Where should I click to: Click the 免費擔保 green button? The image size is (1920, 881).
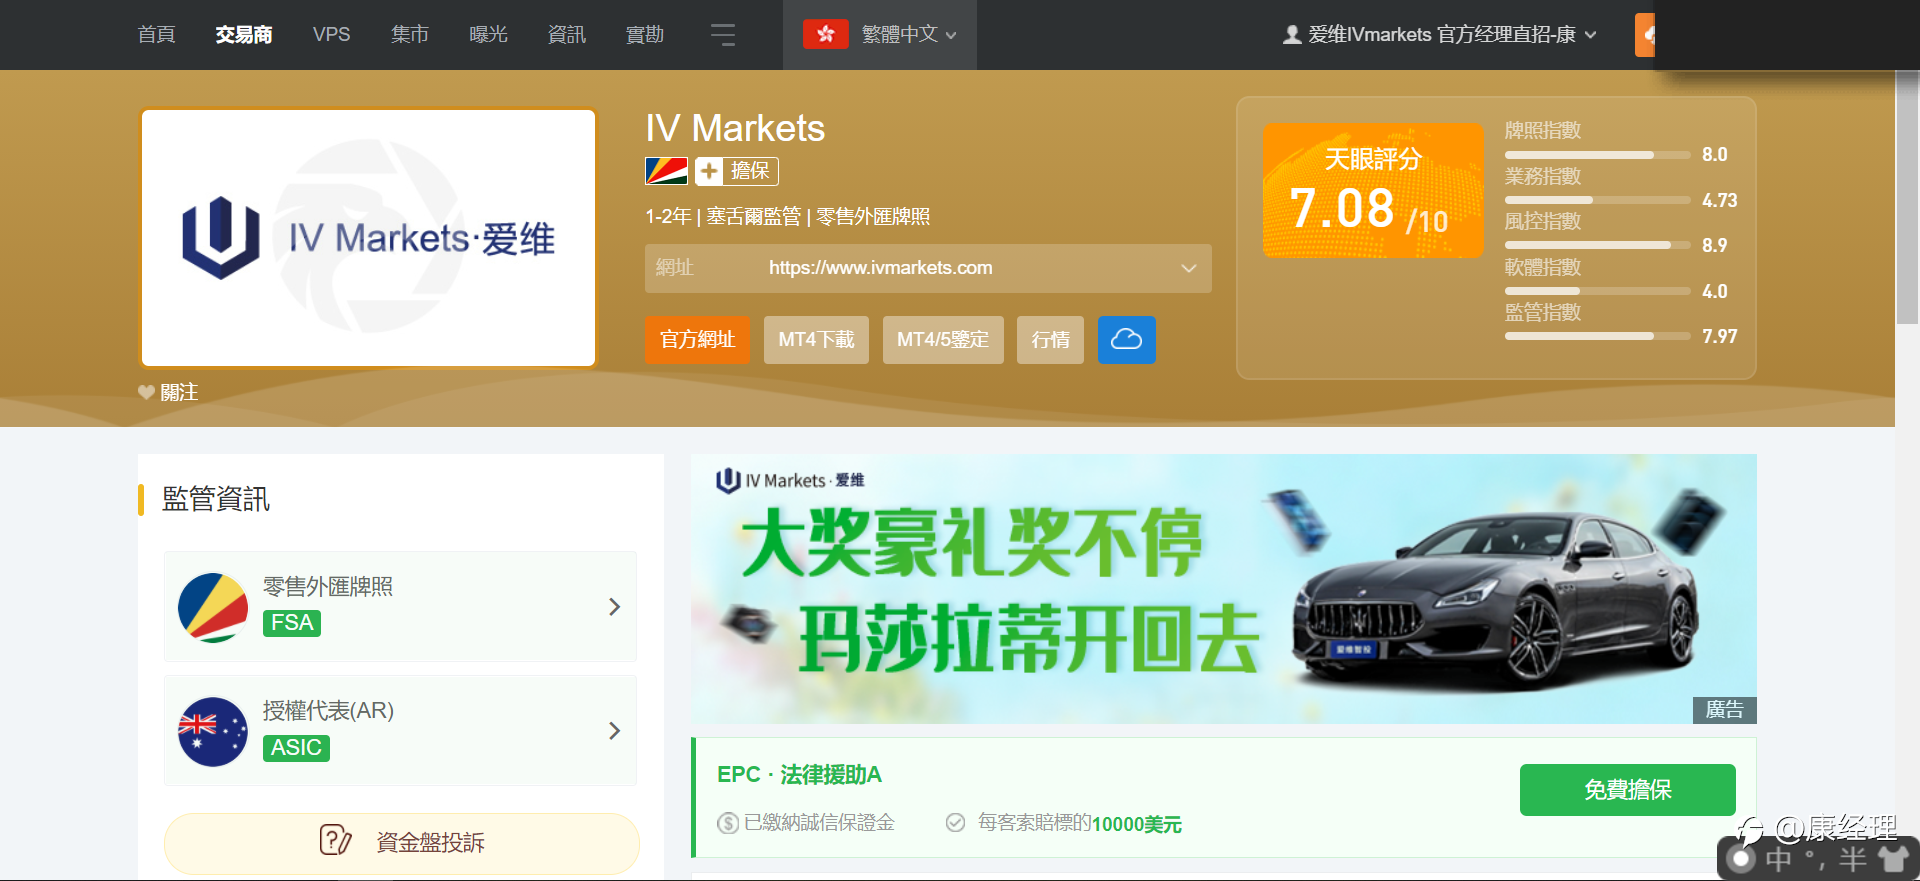[x=1627, y=790]
